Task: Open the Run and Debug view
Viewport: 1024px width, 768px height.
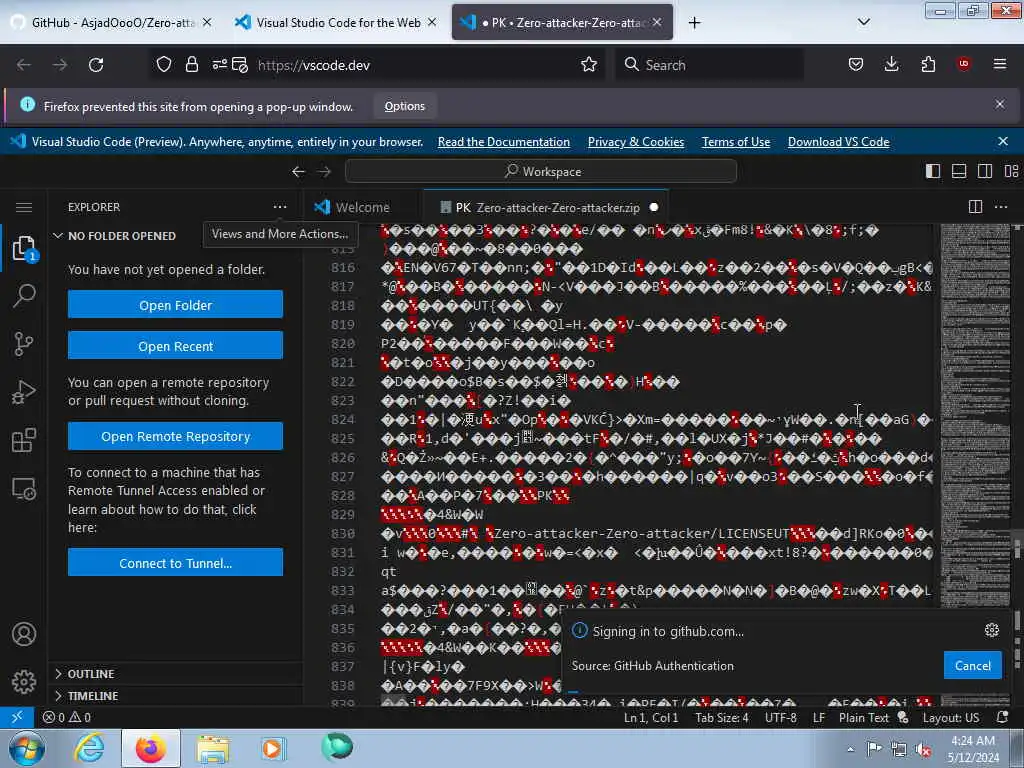Action: tap(24, 392)
